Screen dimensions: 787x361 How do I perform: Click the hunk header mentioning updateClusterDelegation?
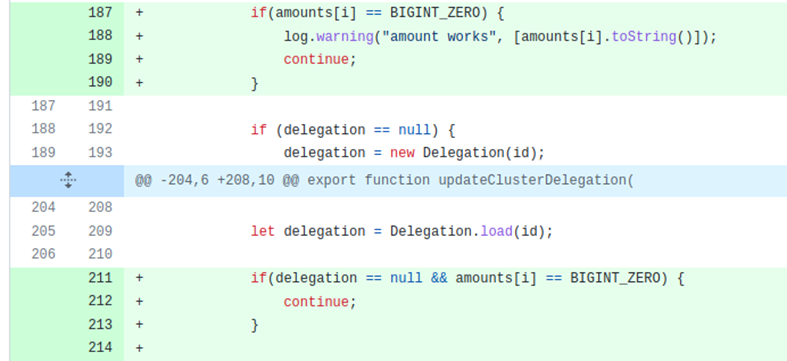[x=384, y=180]
